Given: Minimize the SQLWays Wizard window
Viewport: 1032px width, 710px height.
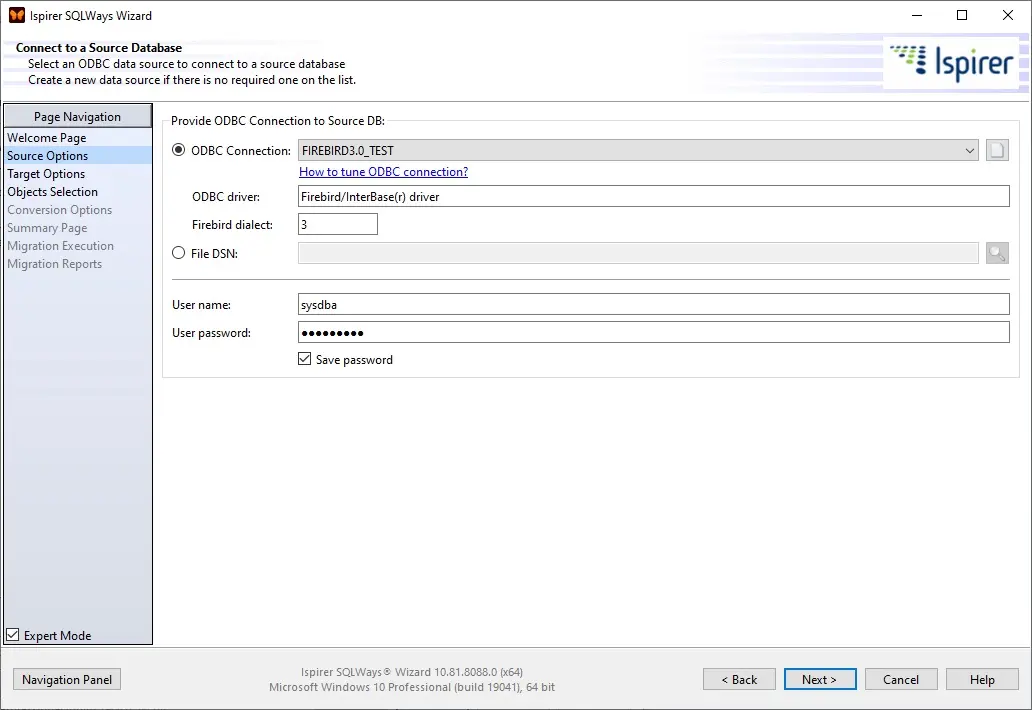Looking at the screenshot, I should pos(917,15).
